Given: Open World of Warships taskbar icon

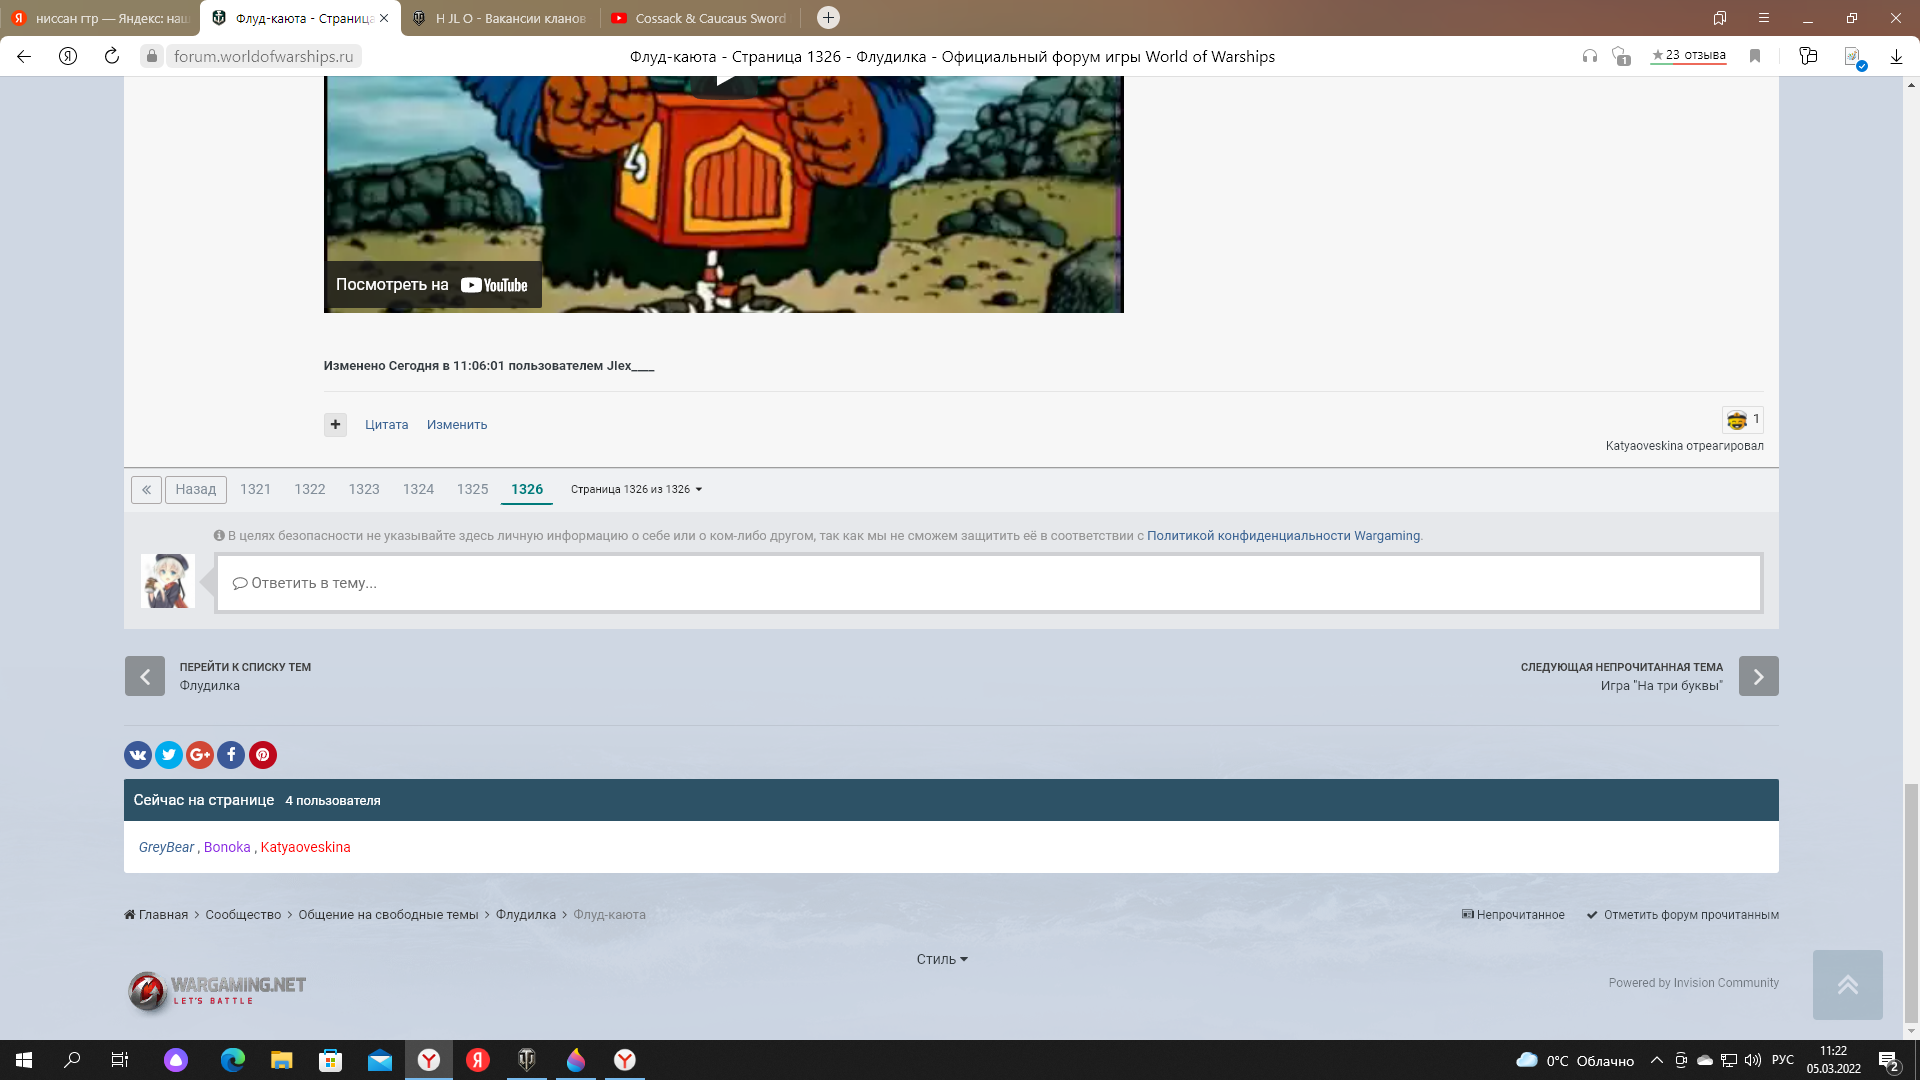Looking at the screenshot, I should (x=527, y=1060).
